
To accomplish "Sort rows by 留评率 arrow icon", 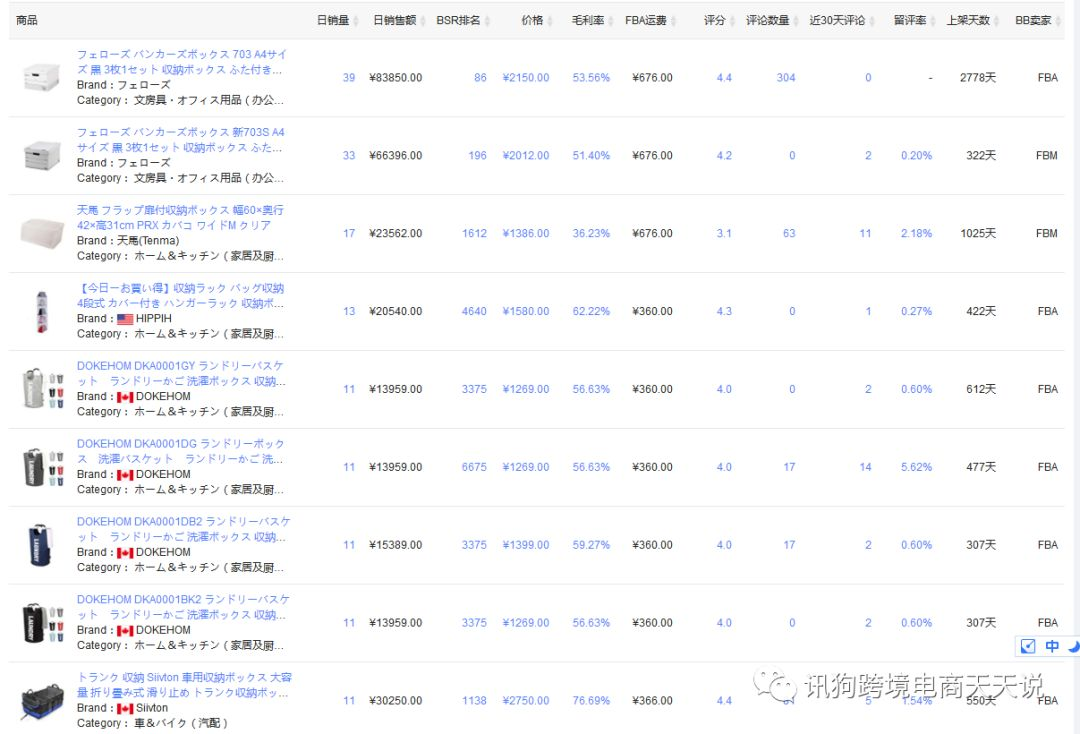I will click(932, 21).
